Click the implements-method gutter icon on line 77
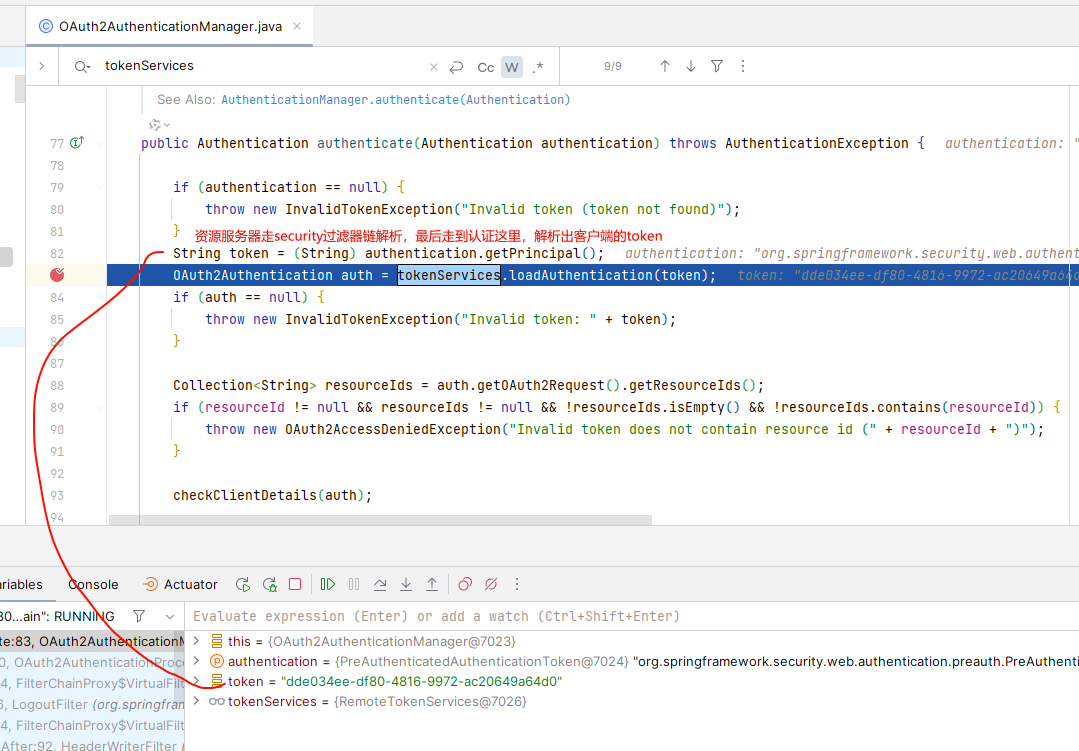This screenshot has width=1079, height=751. tap(77, 142)
